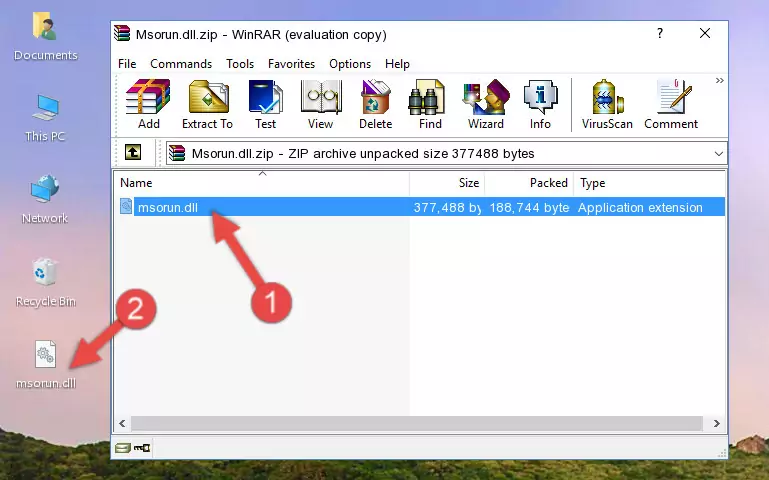Select the Recycle Bin desktop icon

(x=45, y=283)
